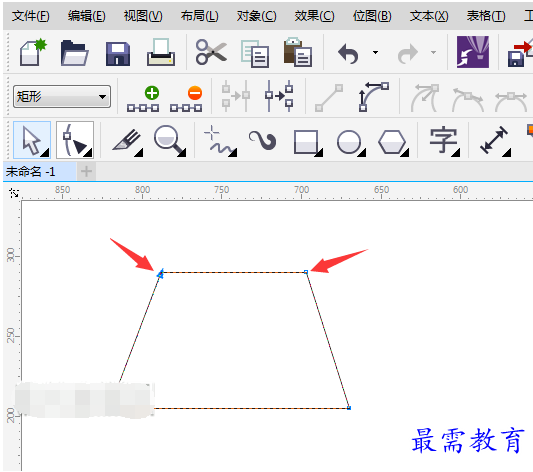Open the 文本(X) menu
This screenshot has height=472, width=533.
pyautogui.click(x=429, y=16)
